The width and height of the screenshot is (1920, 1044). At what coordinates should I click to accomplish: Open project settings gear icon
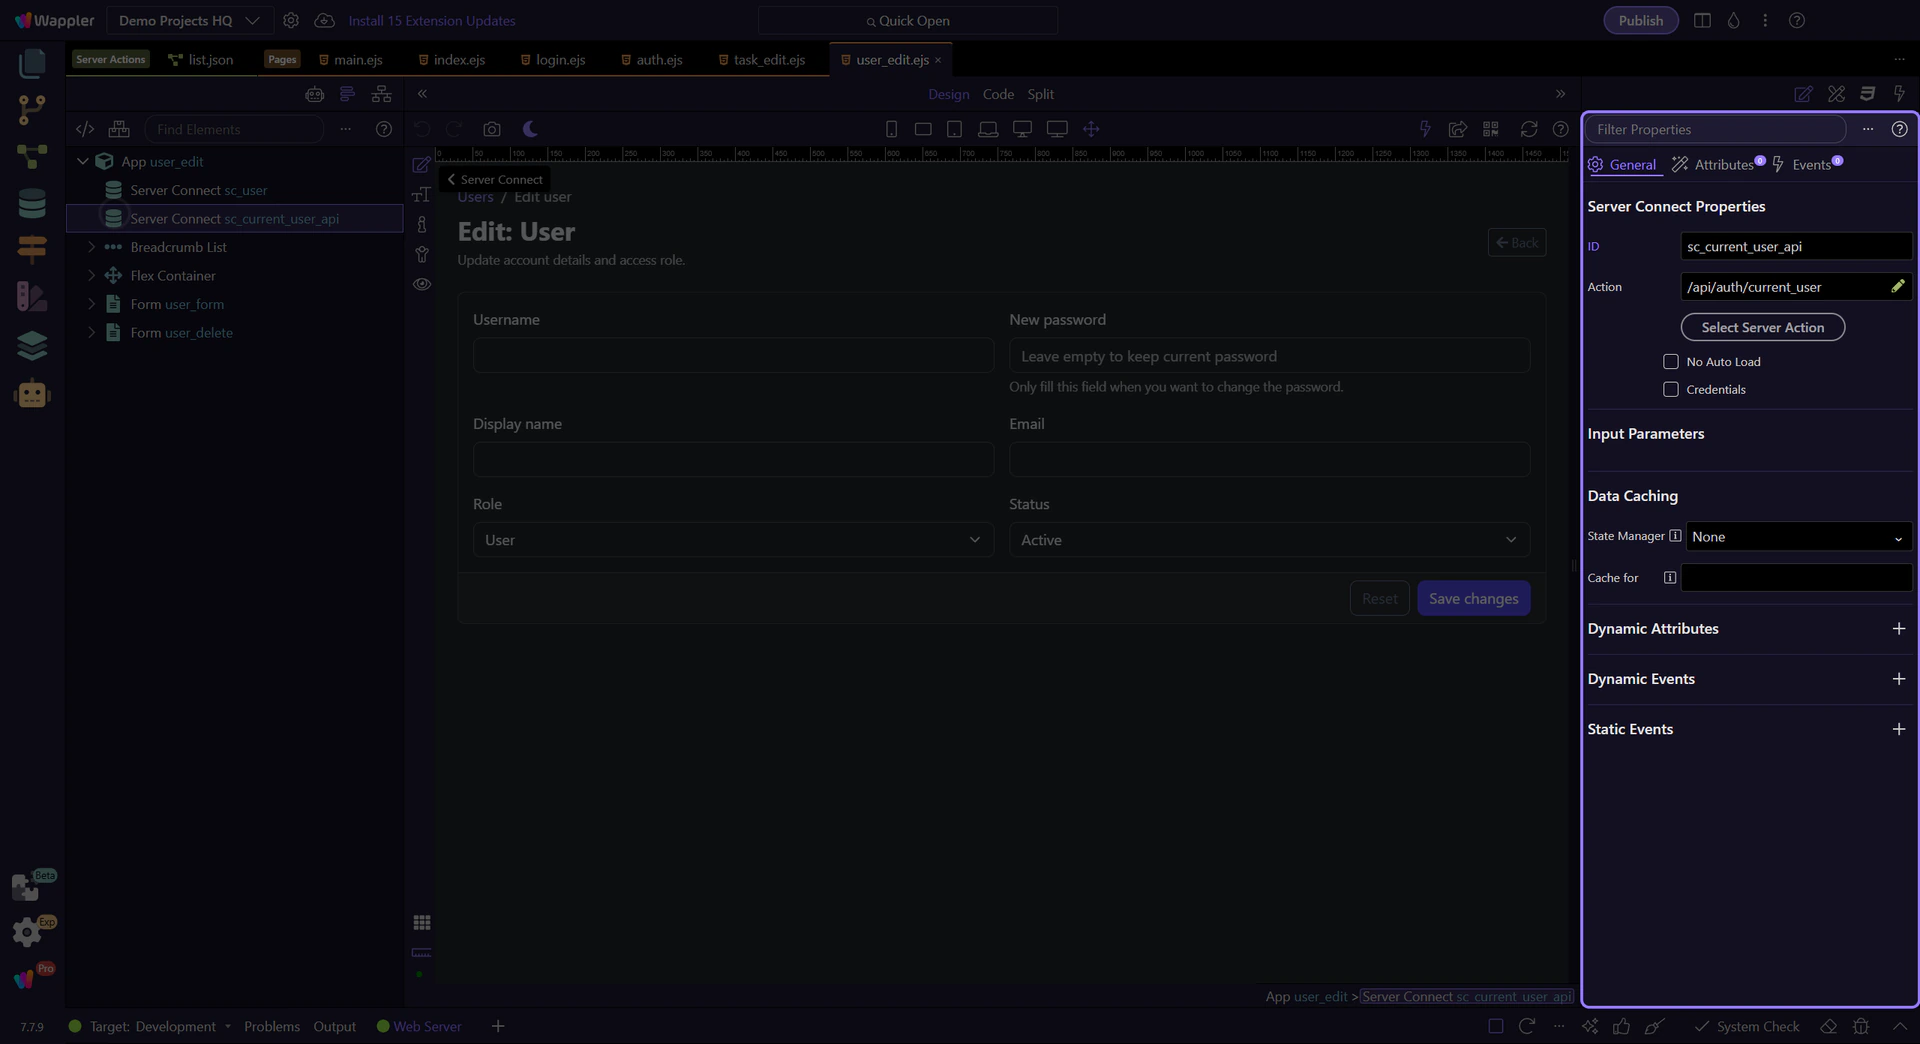(x=291, y=20)
